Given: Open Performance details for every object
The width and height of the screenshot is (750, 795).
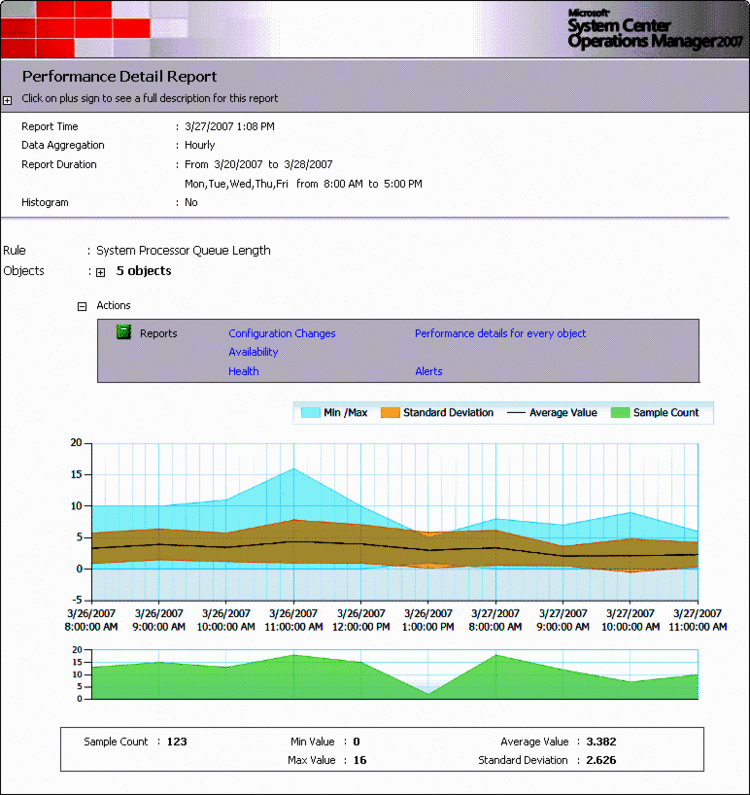Looking at the screenshot, I should click(x=500, y=334).
